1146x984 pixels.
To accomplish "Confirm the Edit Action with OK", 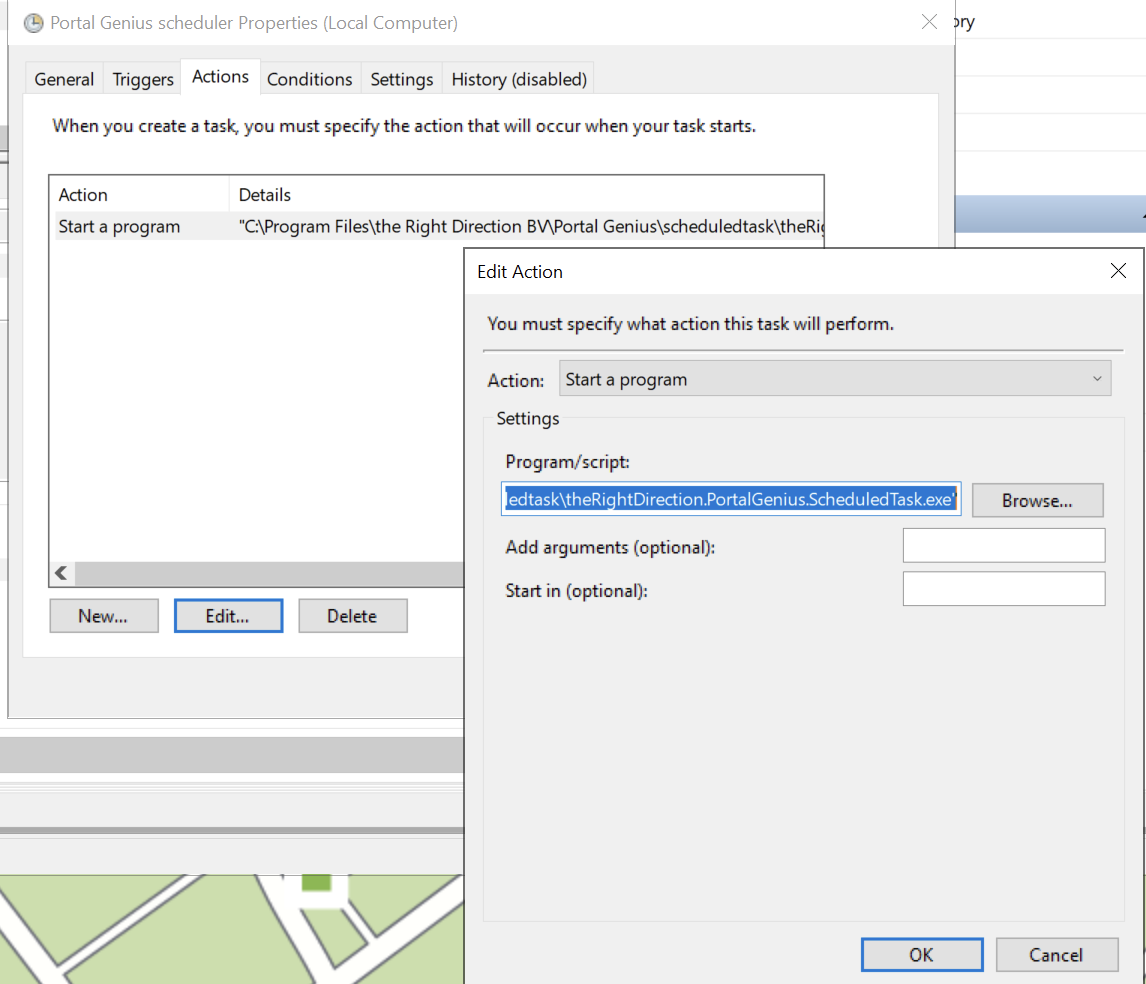I will pos(922,955).
